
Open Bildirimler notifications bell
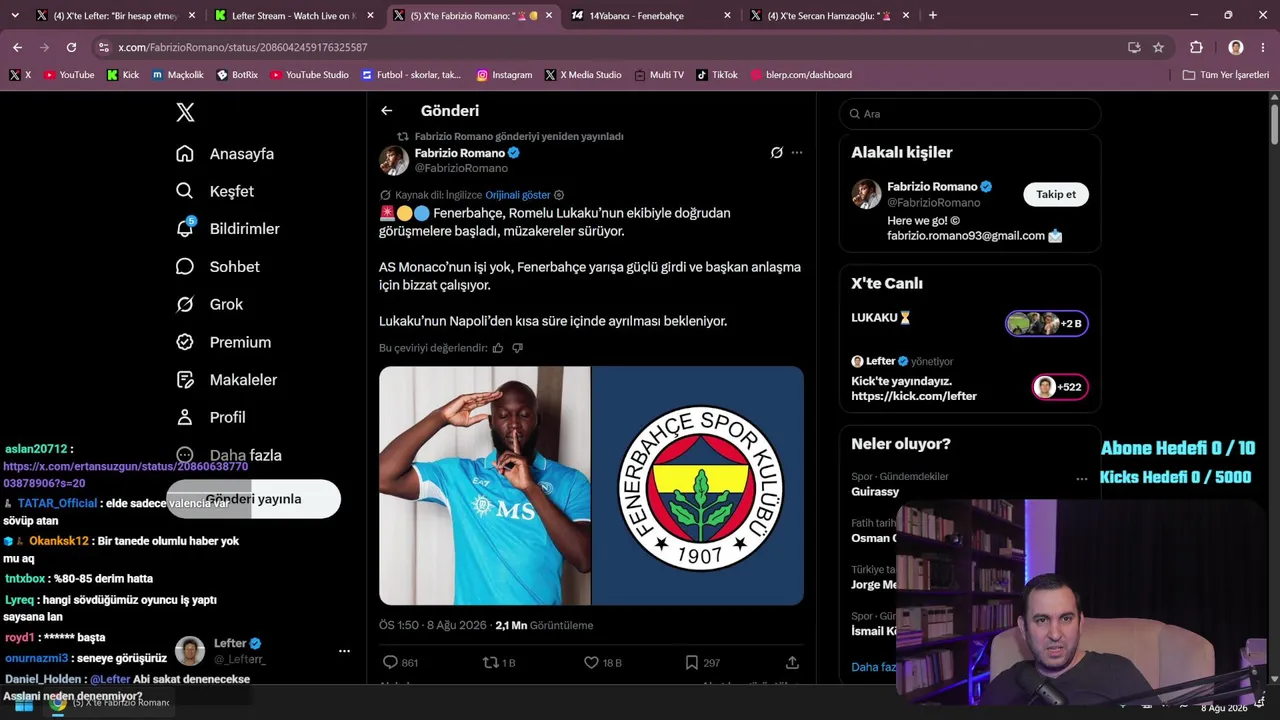tap(228, 229)
